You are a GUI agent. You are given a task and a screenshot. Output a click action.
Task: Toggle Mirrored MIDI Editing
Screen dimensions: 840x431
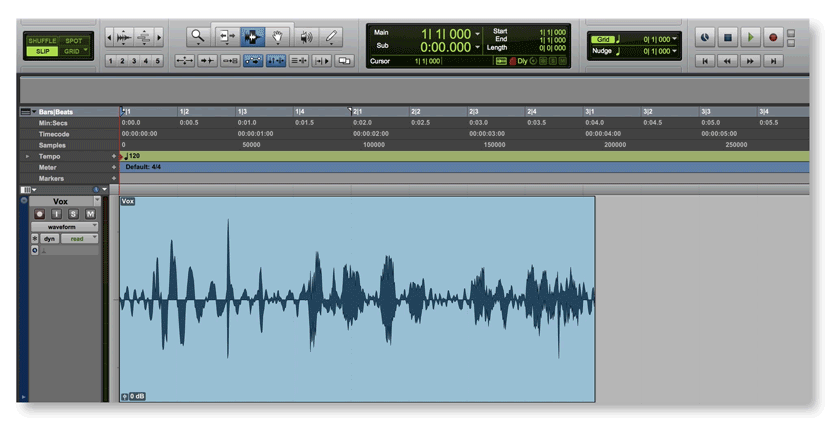230,61
